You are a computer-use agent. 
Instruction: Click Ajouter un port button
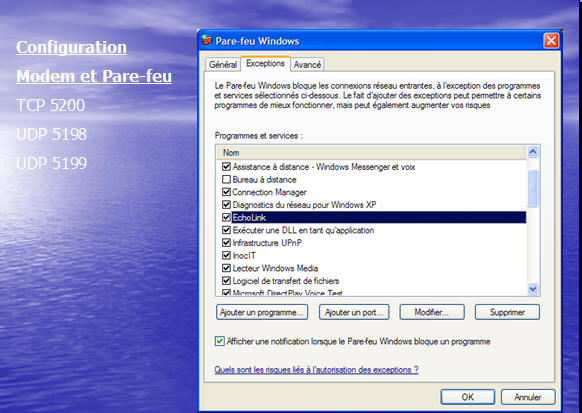click(354, 312)
